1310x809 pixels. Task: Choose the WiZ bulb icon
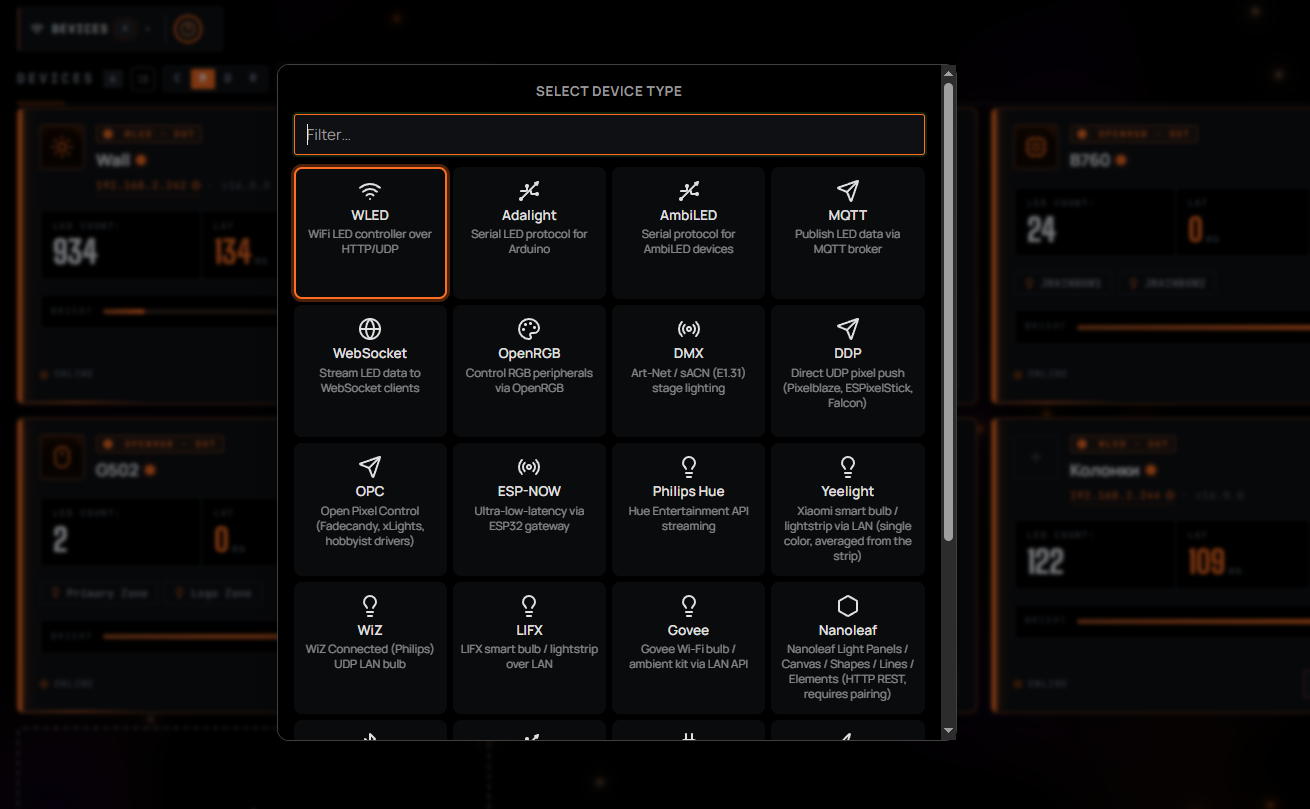(370, 606)
